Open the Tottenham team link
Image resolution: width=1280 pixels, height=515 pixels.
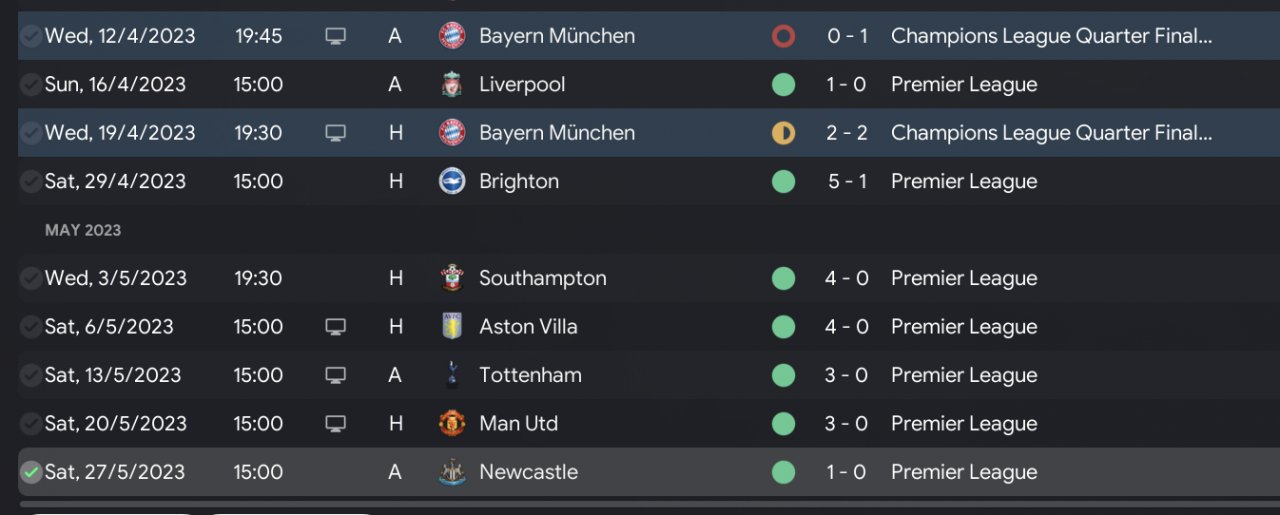click(530, 375)
